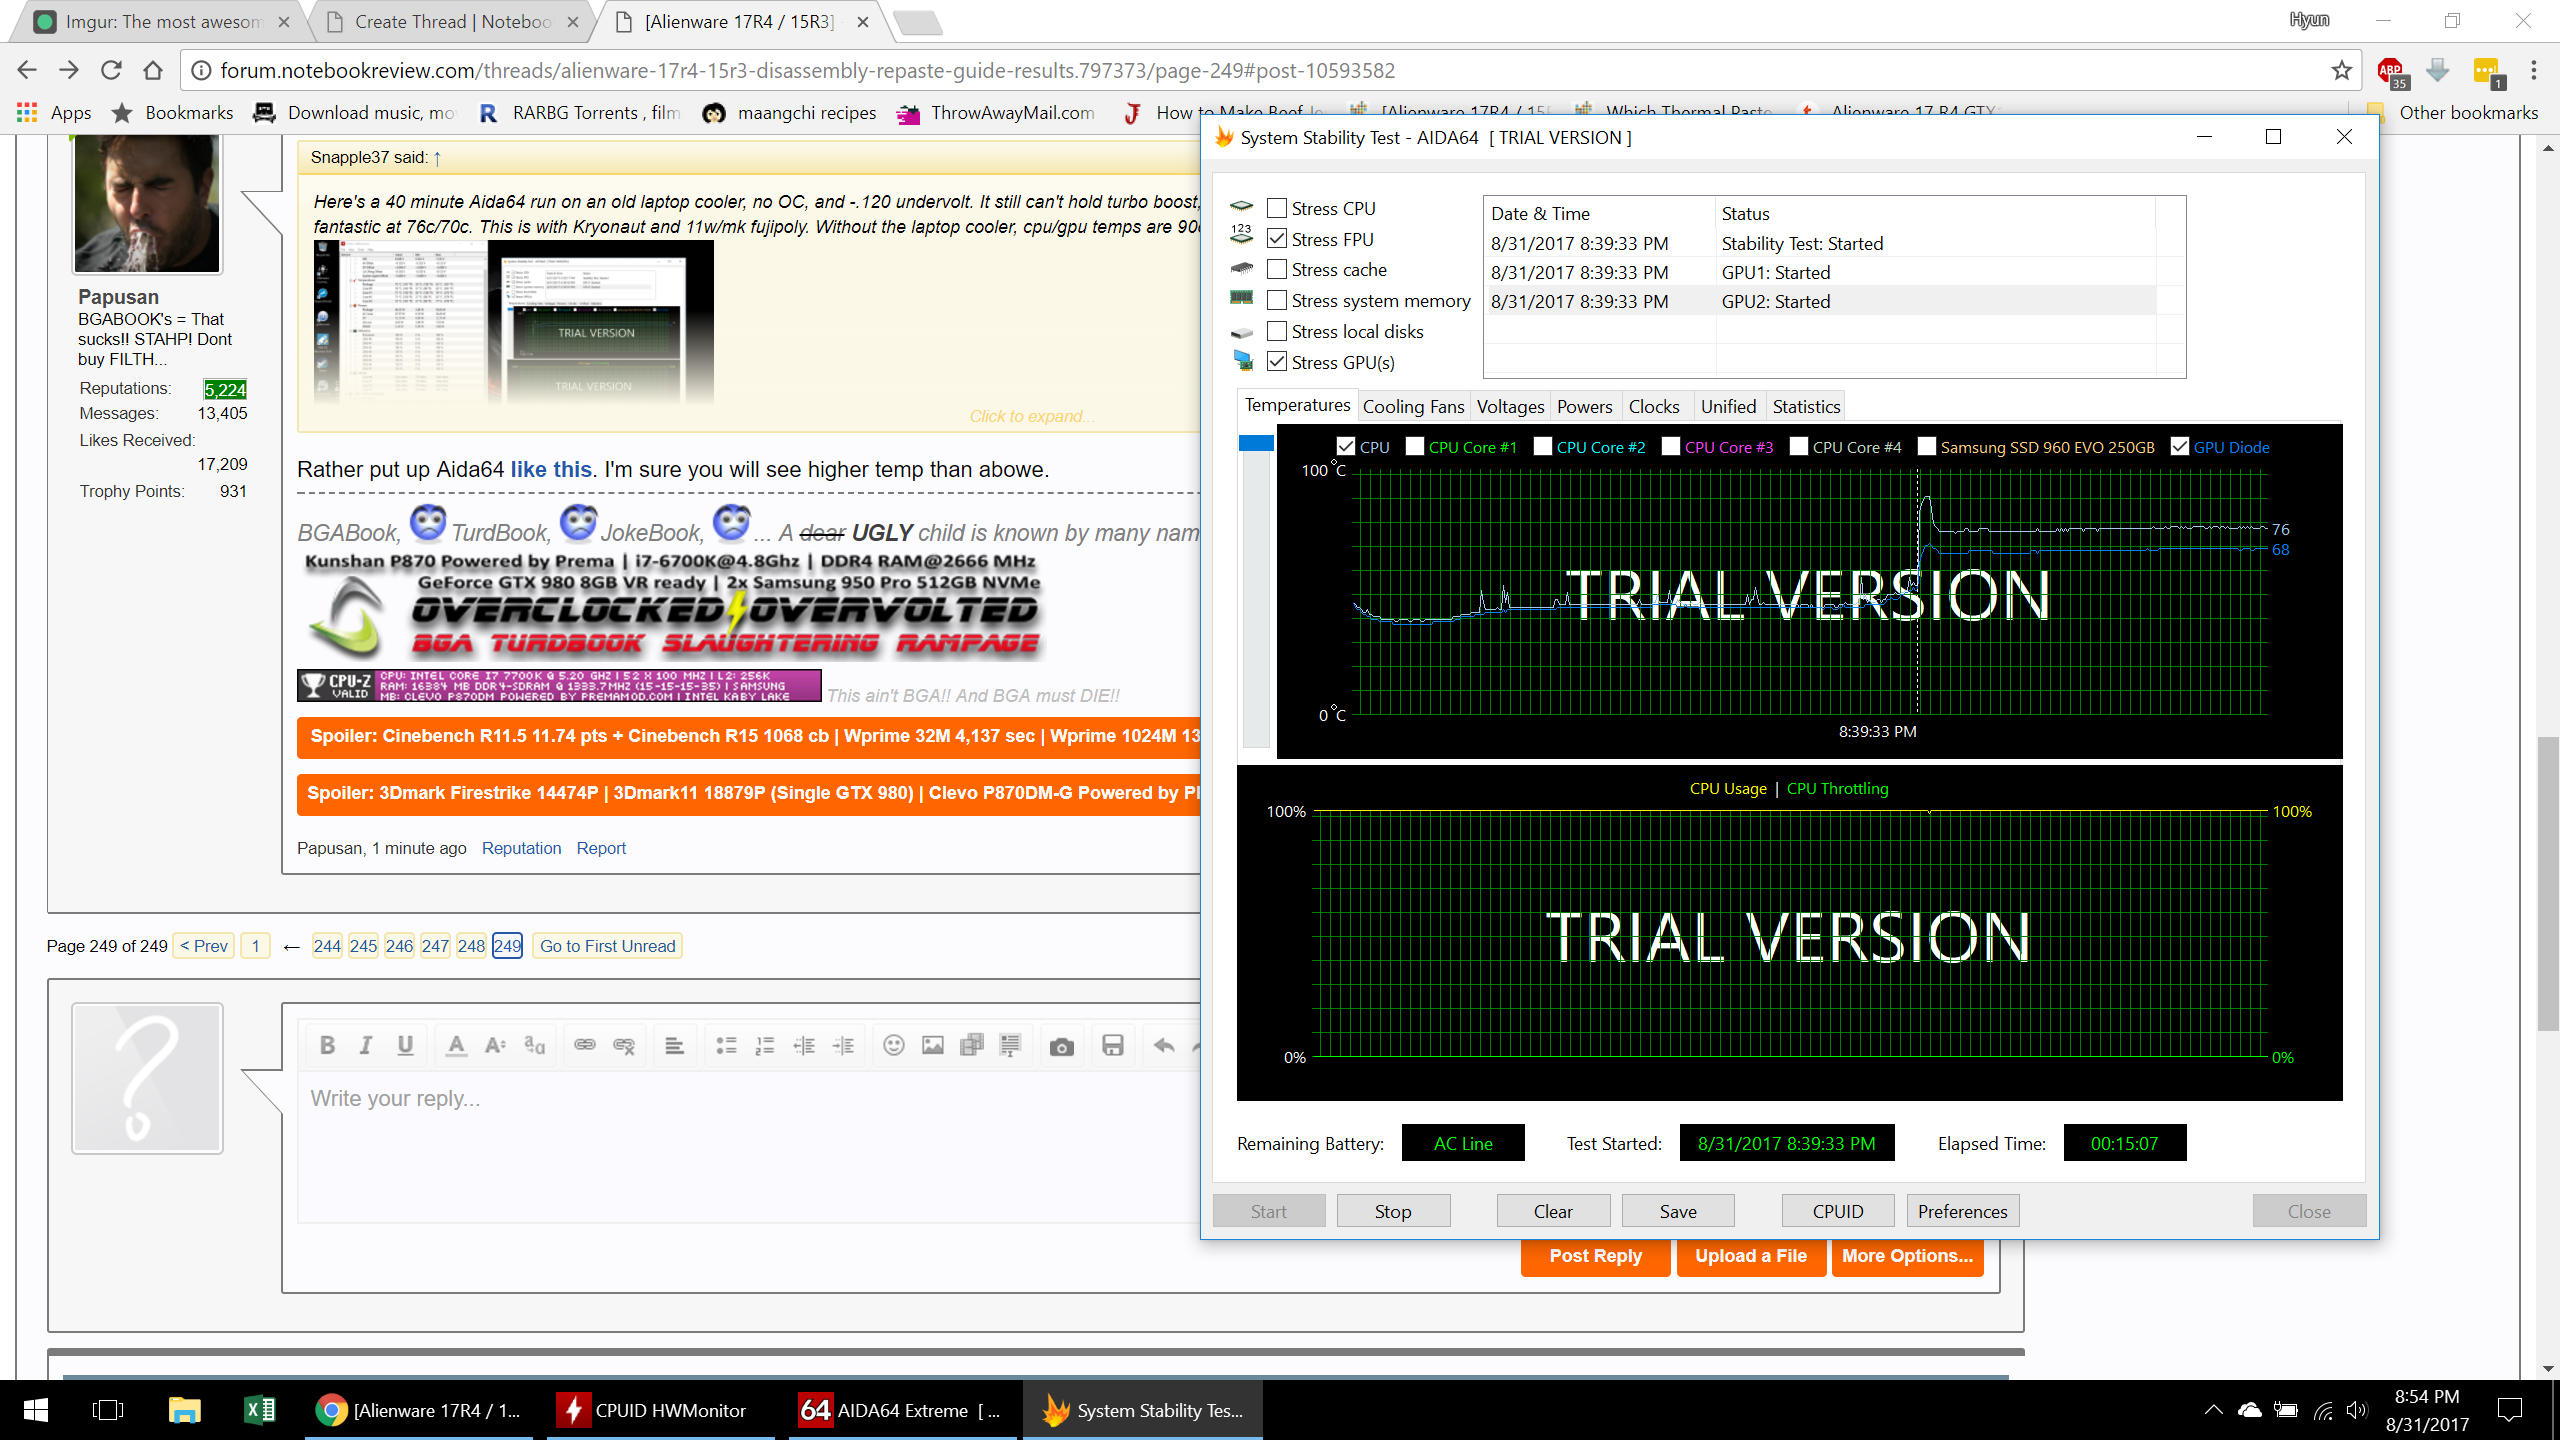
Task: Click Save button in AIDA64
Action: (x=1678, y=1211)
